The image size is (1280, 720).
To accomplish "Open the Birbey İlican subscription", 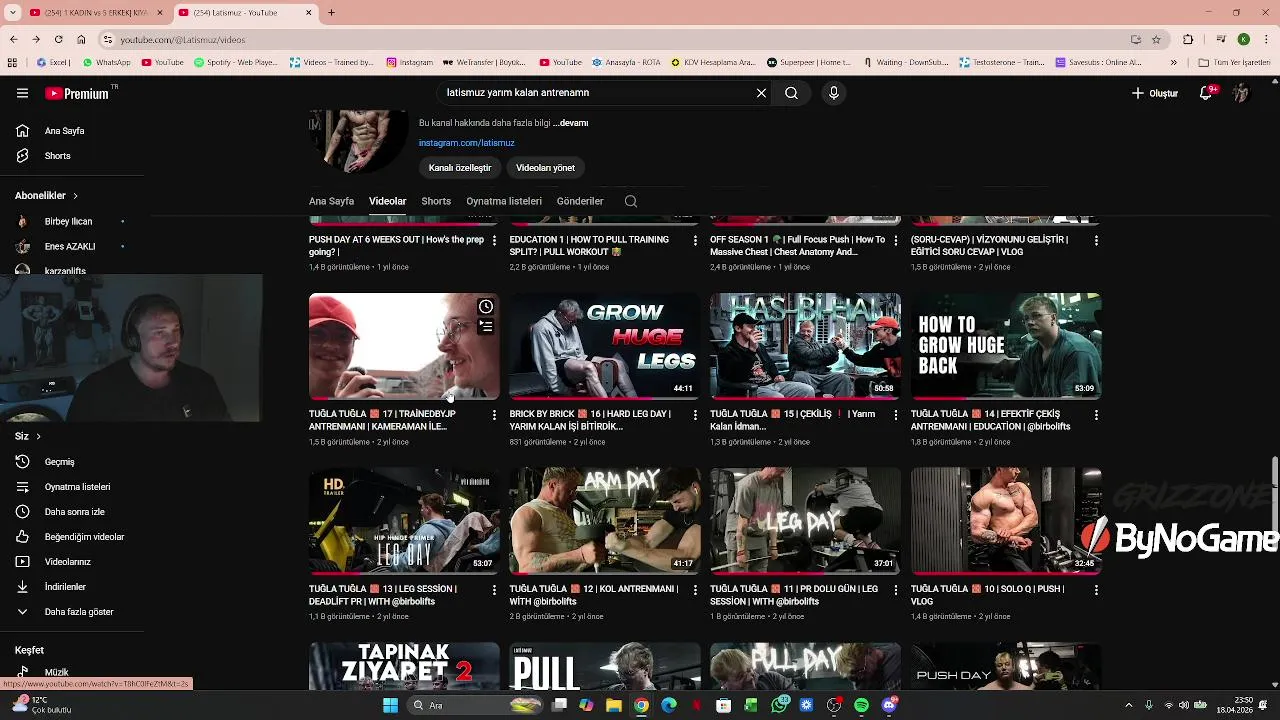I will 70,221.
